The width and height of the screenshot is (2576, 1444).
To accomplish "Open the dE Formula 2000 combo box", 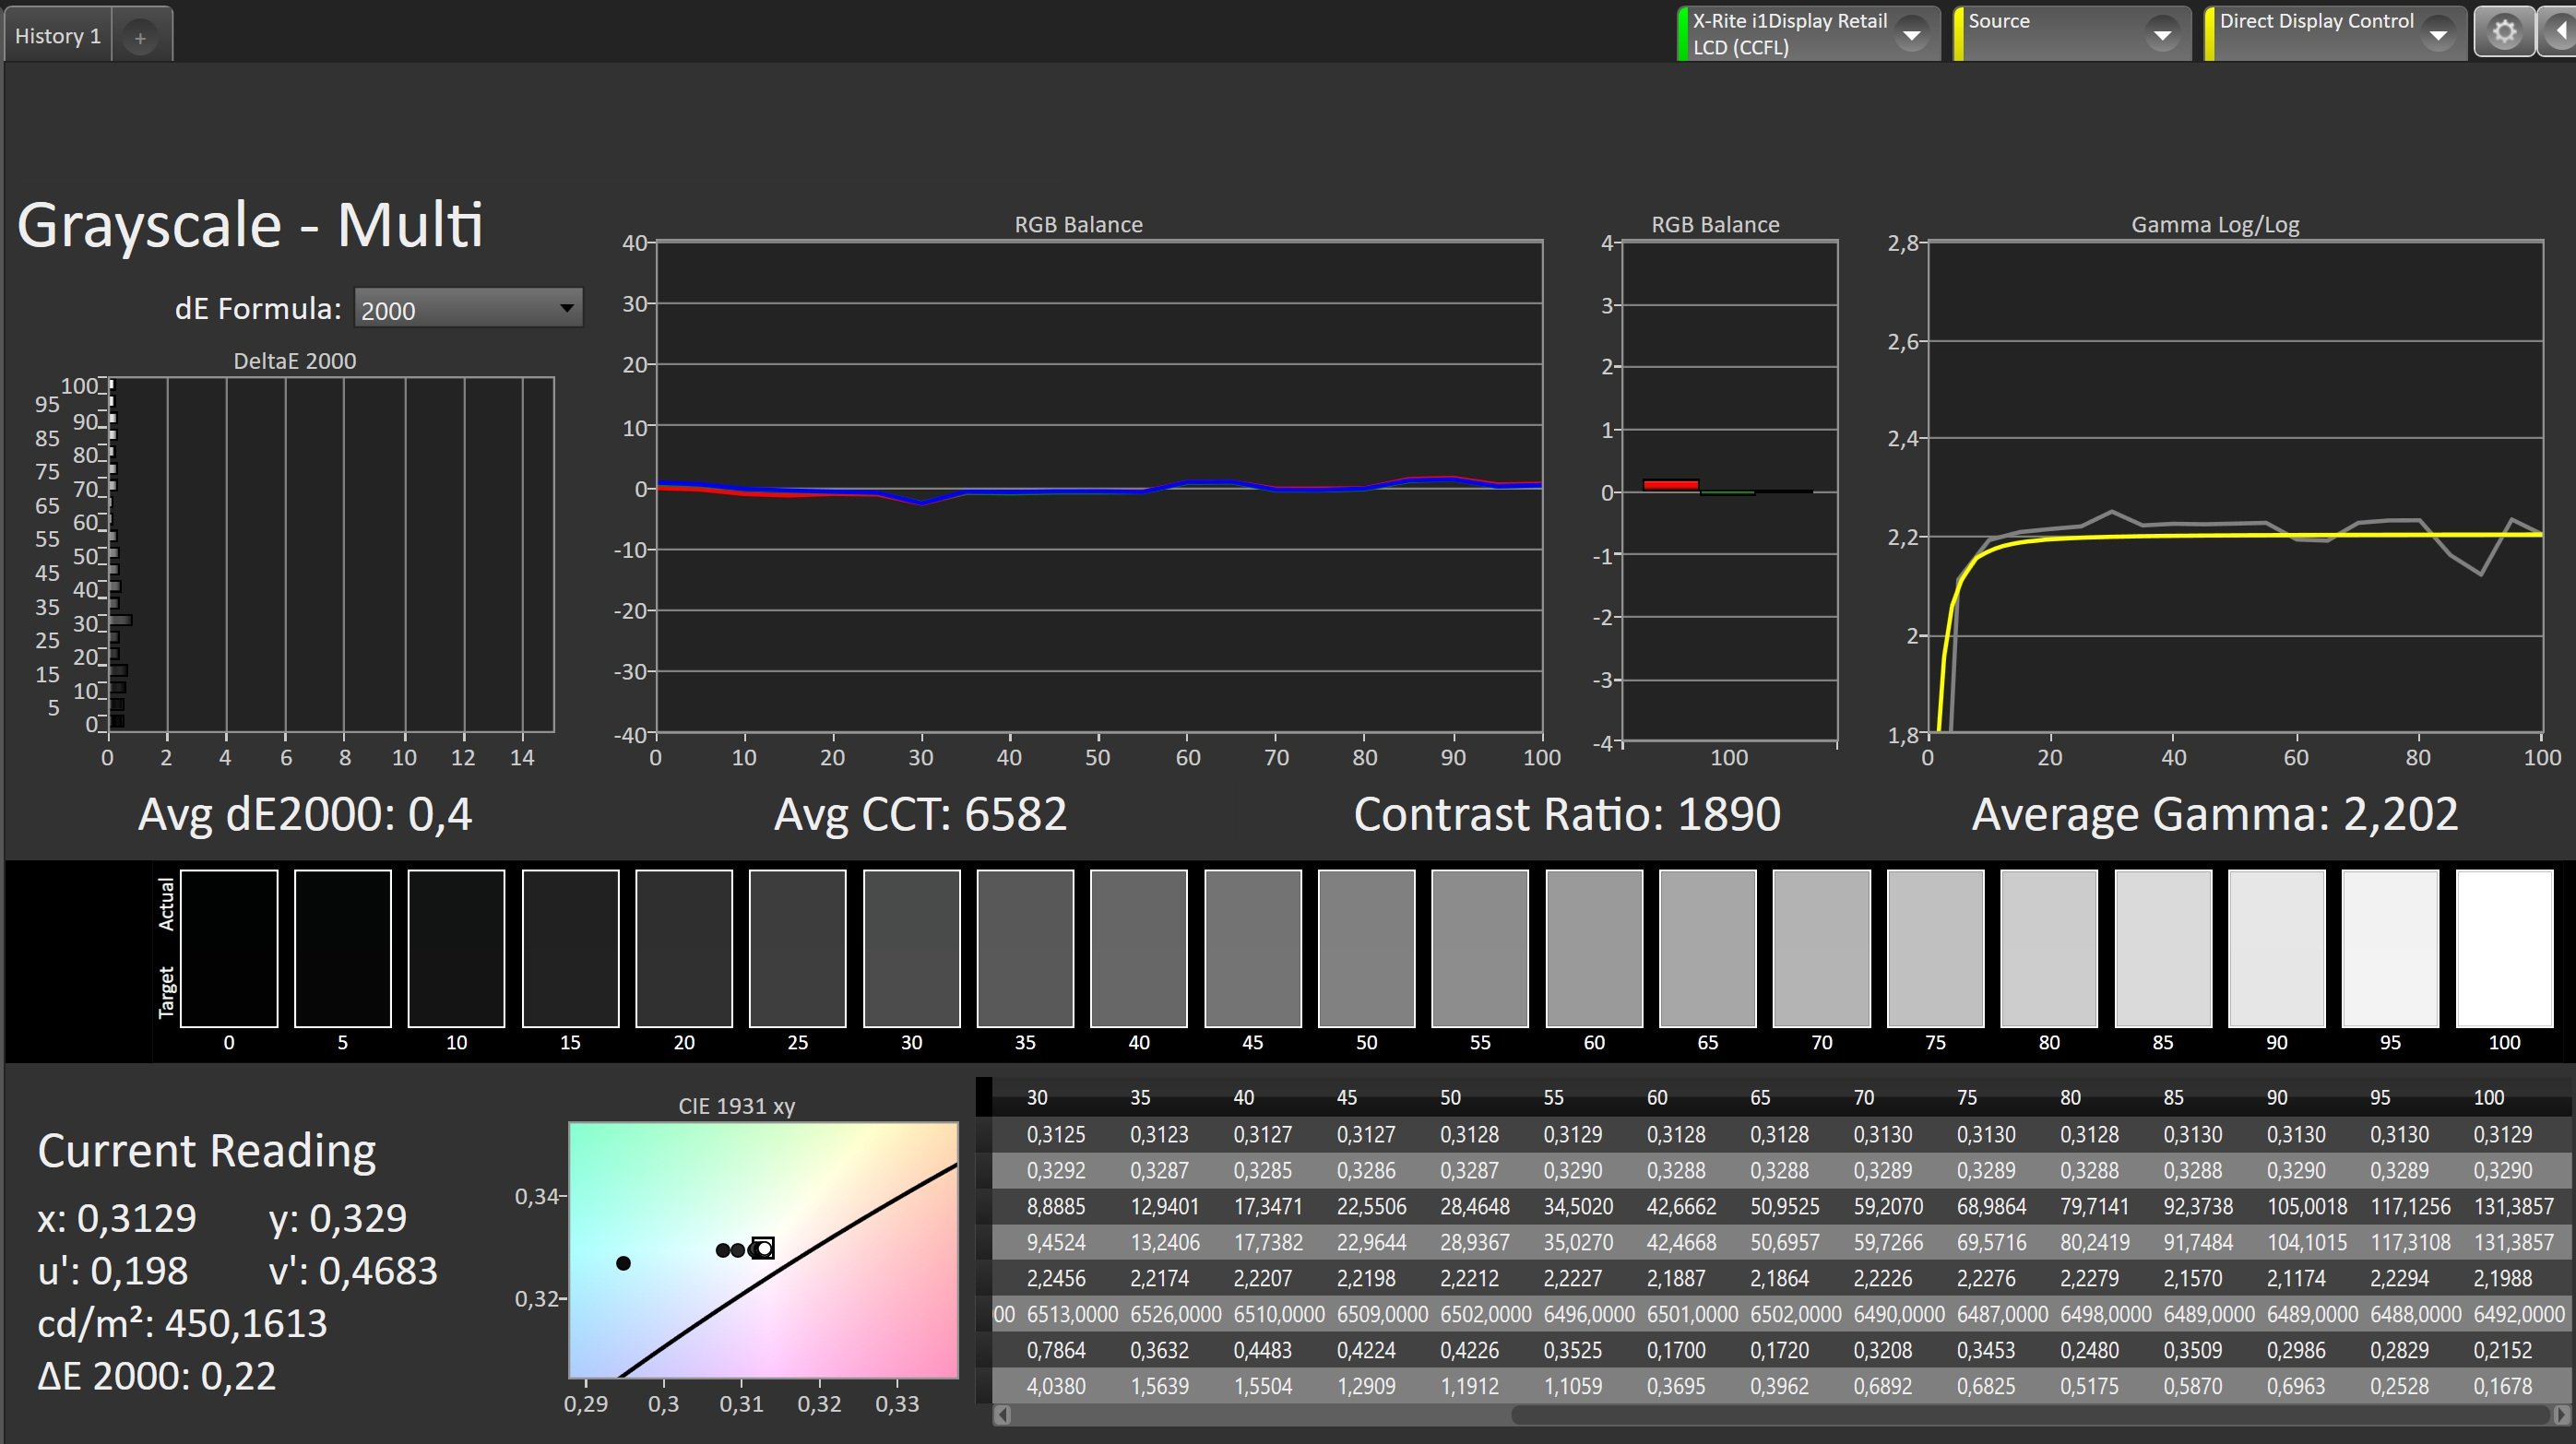I will (x=467, y=309).
